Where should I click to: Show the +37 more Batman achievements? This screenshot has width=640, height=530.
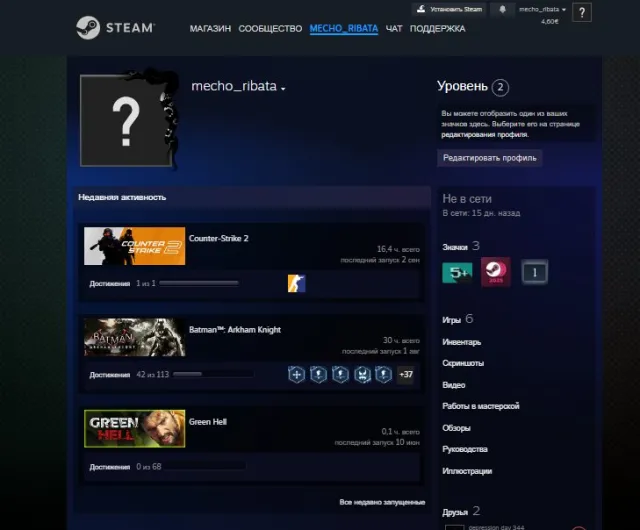(x=406, y=374)
